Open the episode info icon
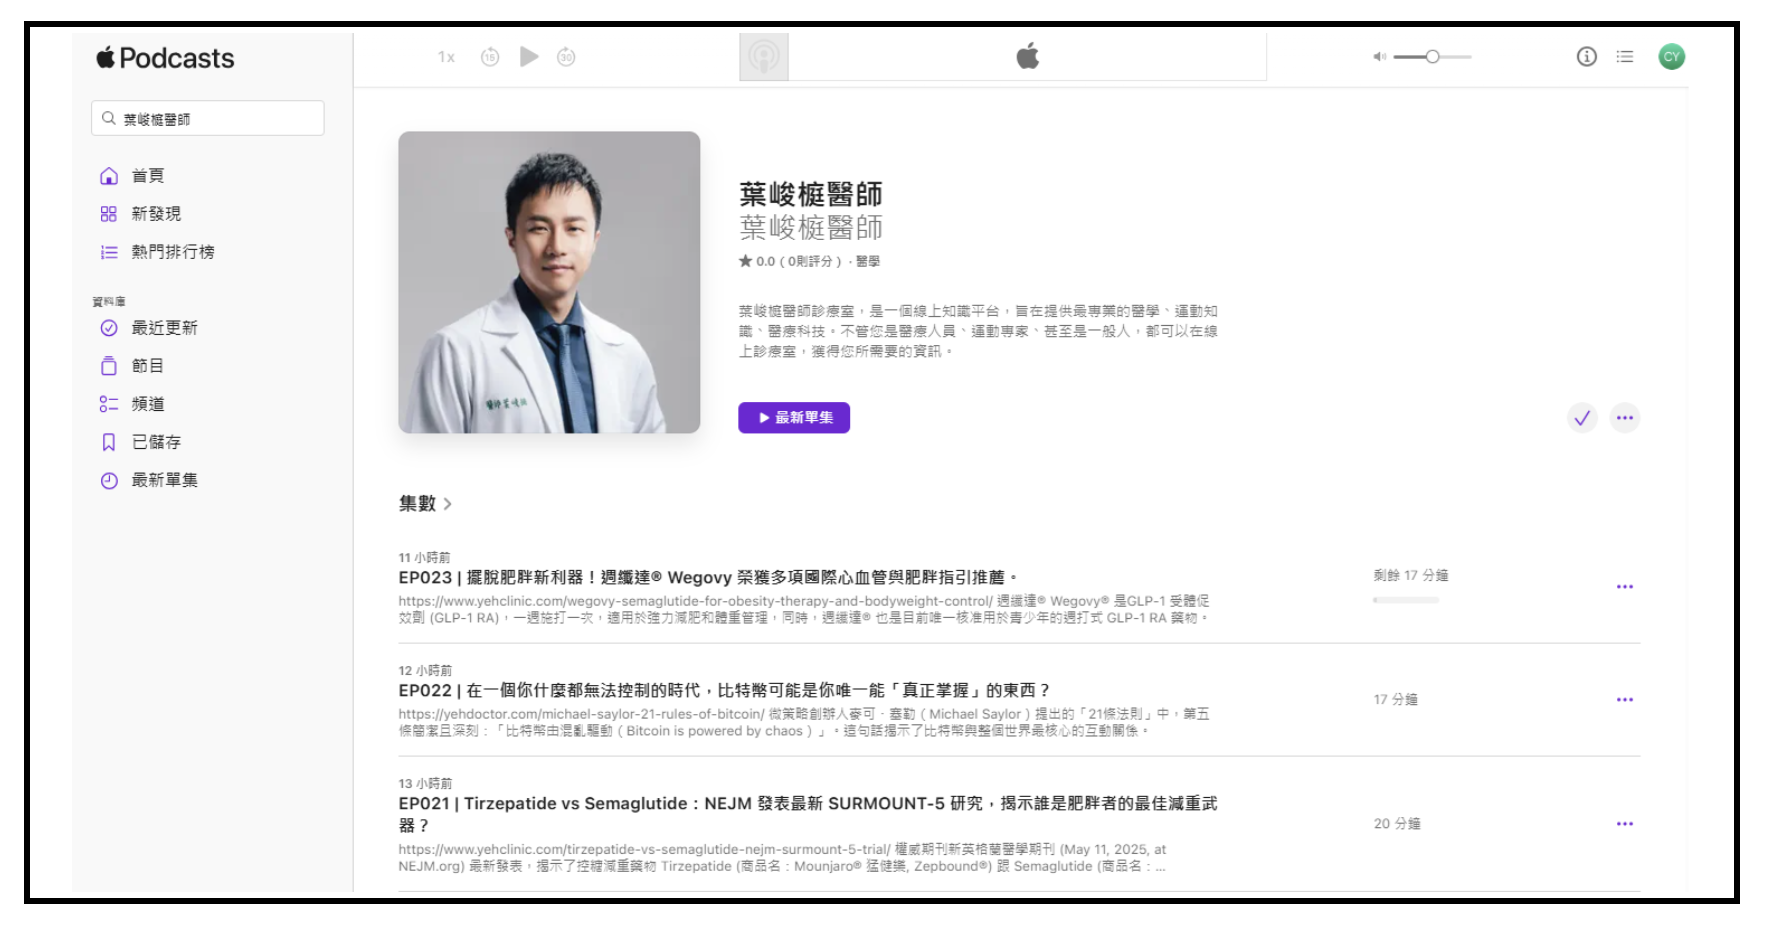The width and height of the screenshot is (1766, 926). point(1586,57)
